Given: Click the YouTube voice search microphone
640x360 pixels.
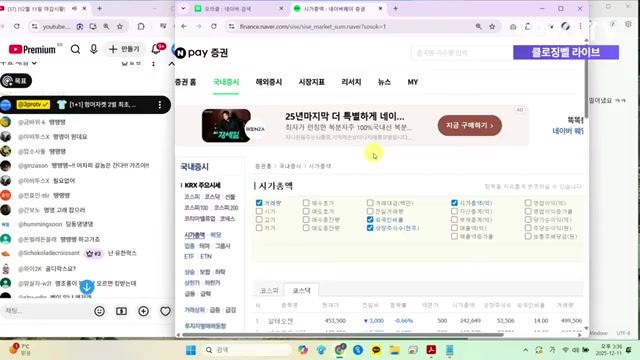Looking at the screenshot, I should click(x=93, y=49).
